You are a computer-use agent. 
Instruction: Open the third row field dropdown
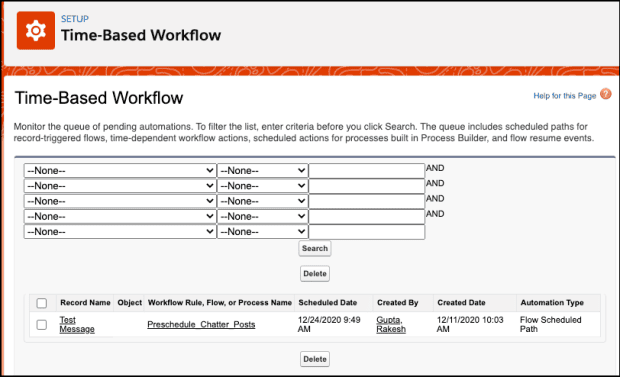[x=120, y=201]
